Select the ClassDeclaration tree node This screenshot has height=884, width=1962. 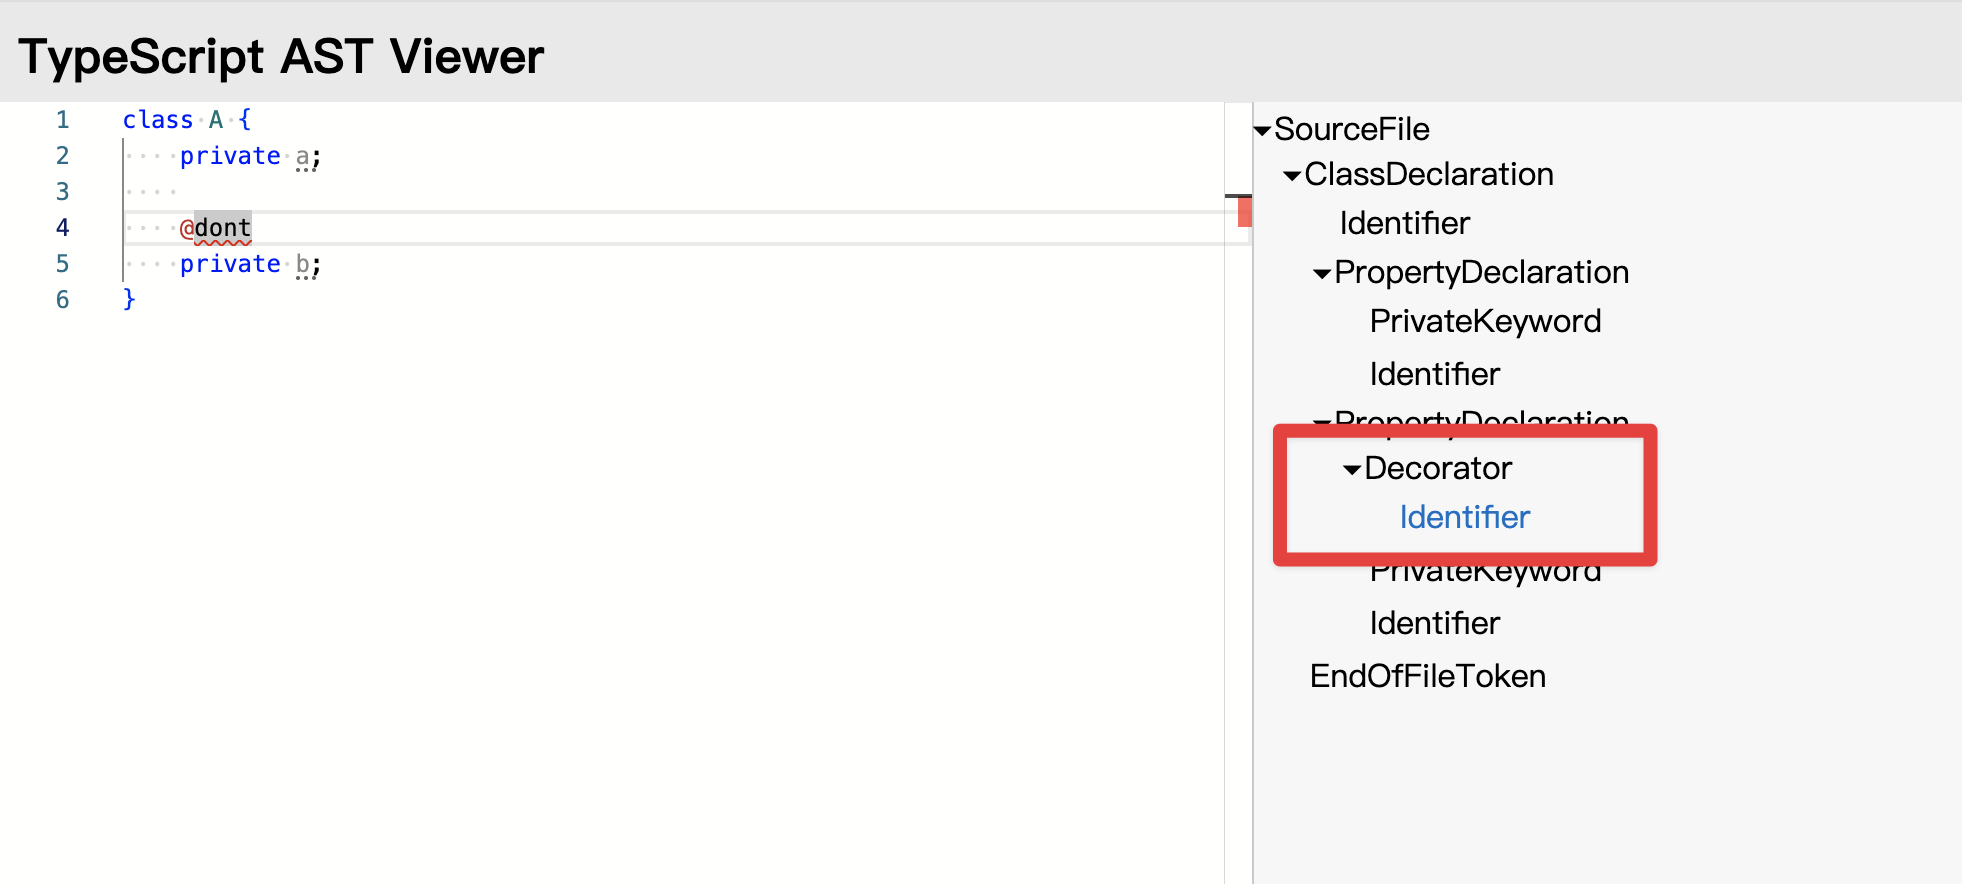tap(1428, 174)
